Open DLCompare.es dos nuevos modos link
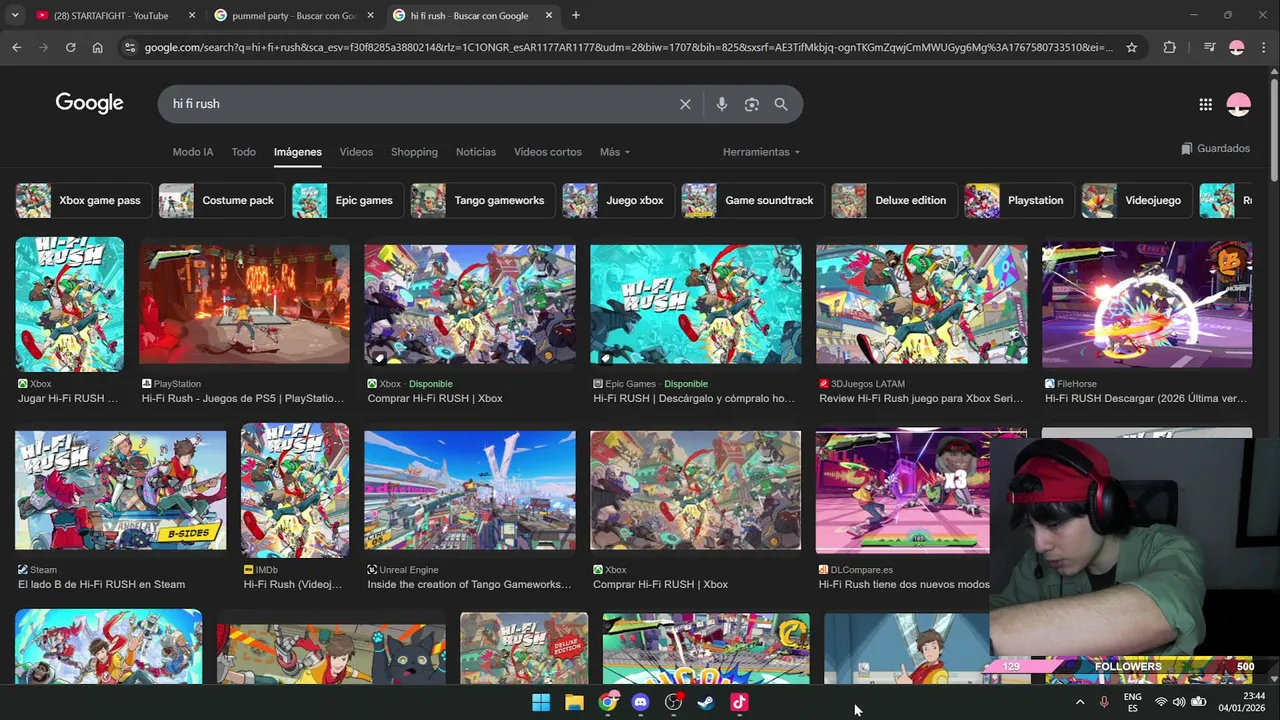 click(x=904, y=584)
